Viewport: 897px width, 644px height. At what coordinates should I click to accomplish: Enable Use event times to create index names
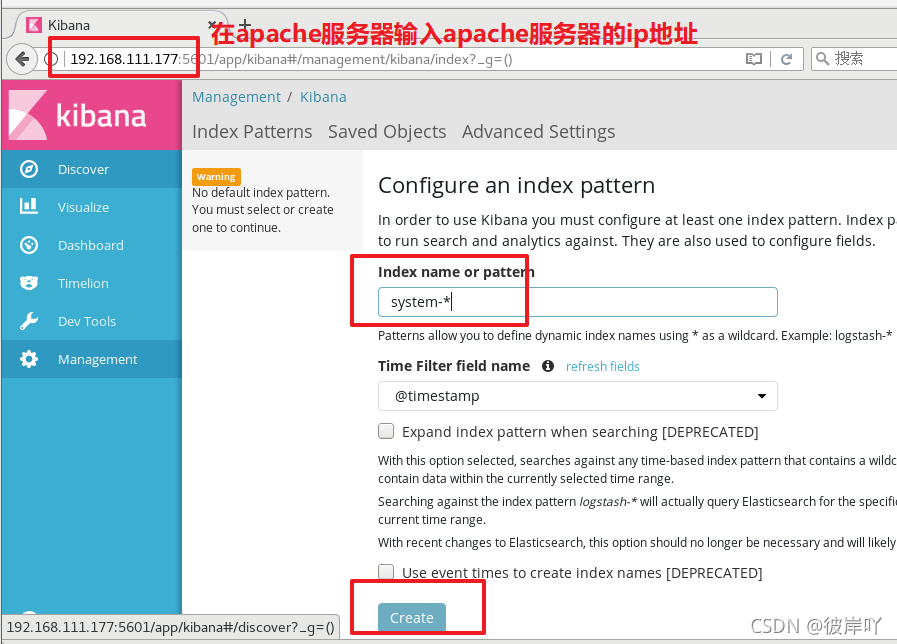(386, 571)
